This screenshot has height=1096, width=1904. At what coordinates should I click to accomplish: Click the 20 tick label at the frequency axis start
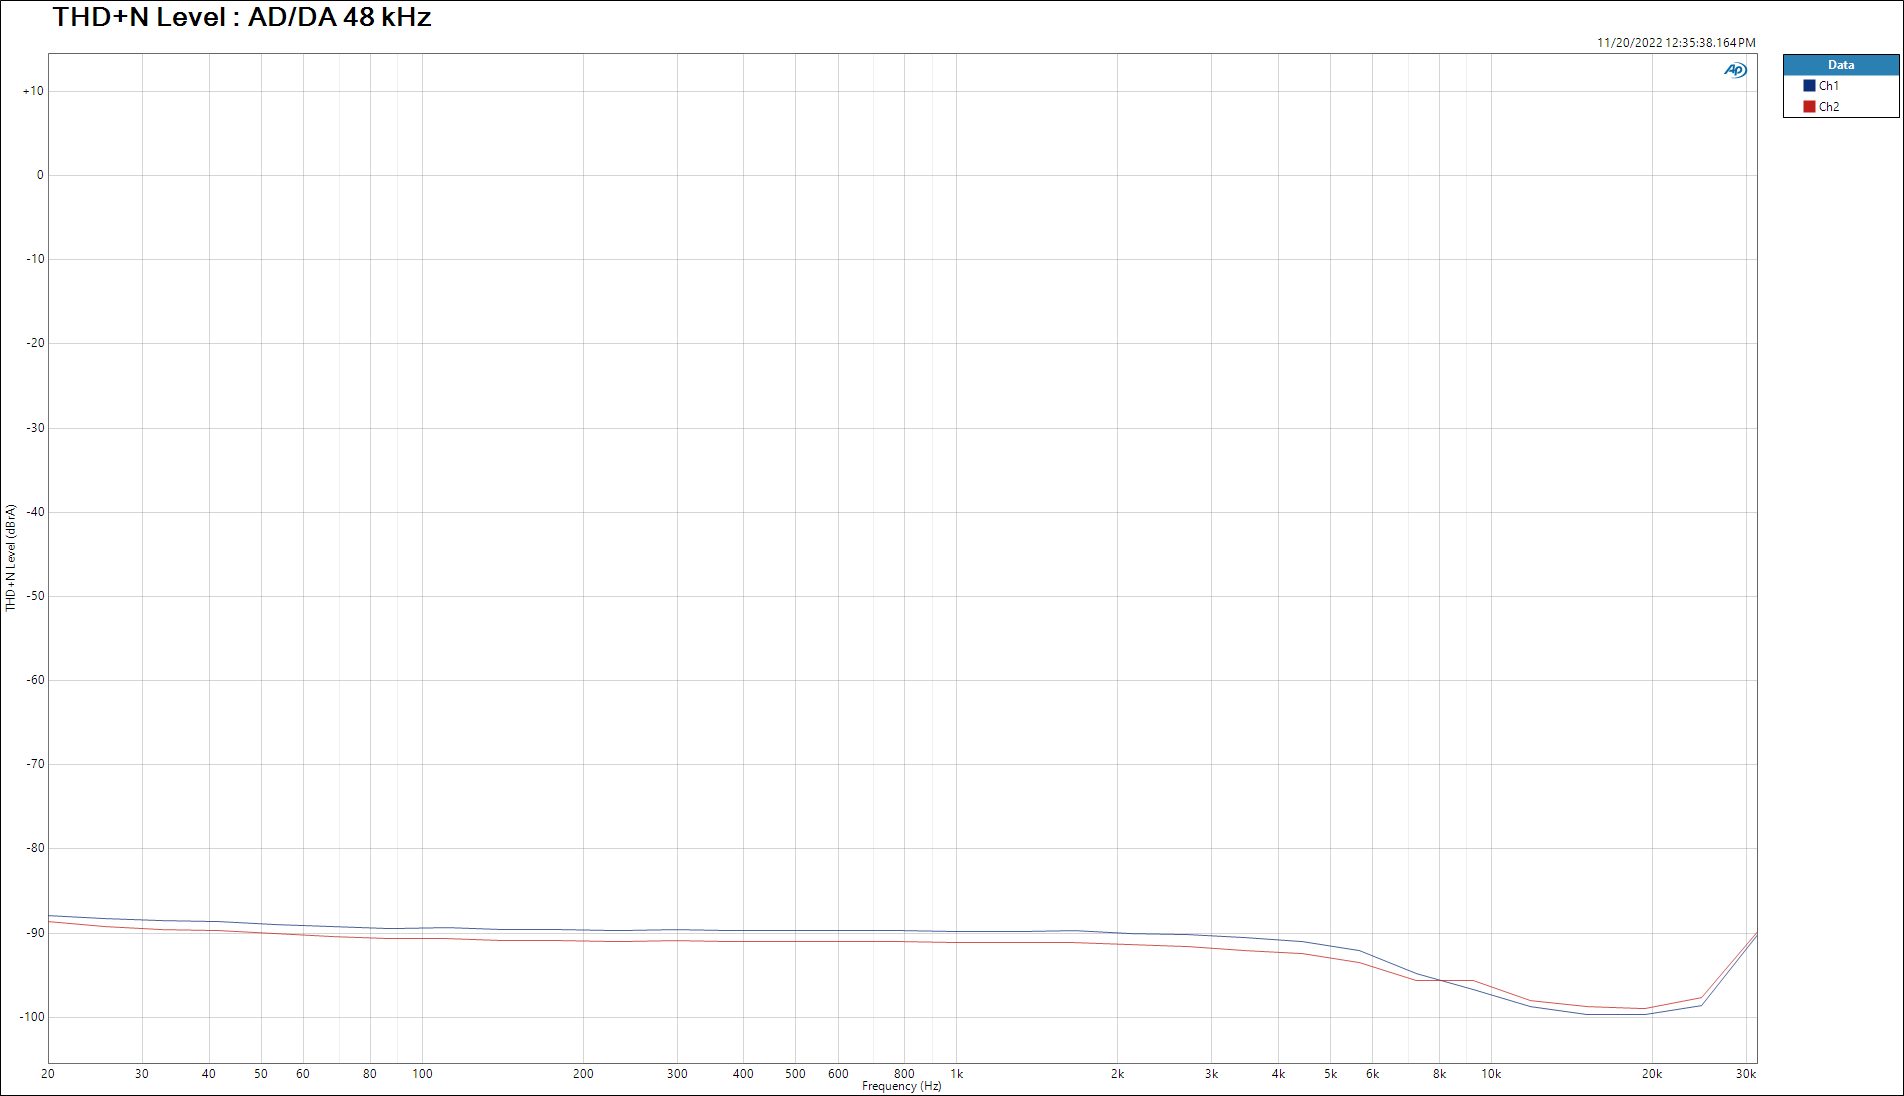point(48,1074)
